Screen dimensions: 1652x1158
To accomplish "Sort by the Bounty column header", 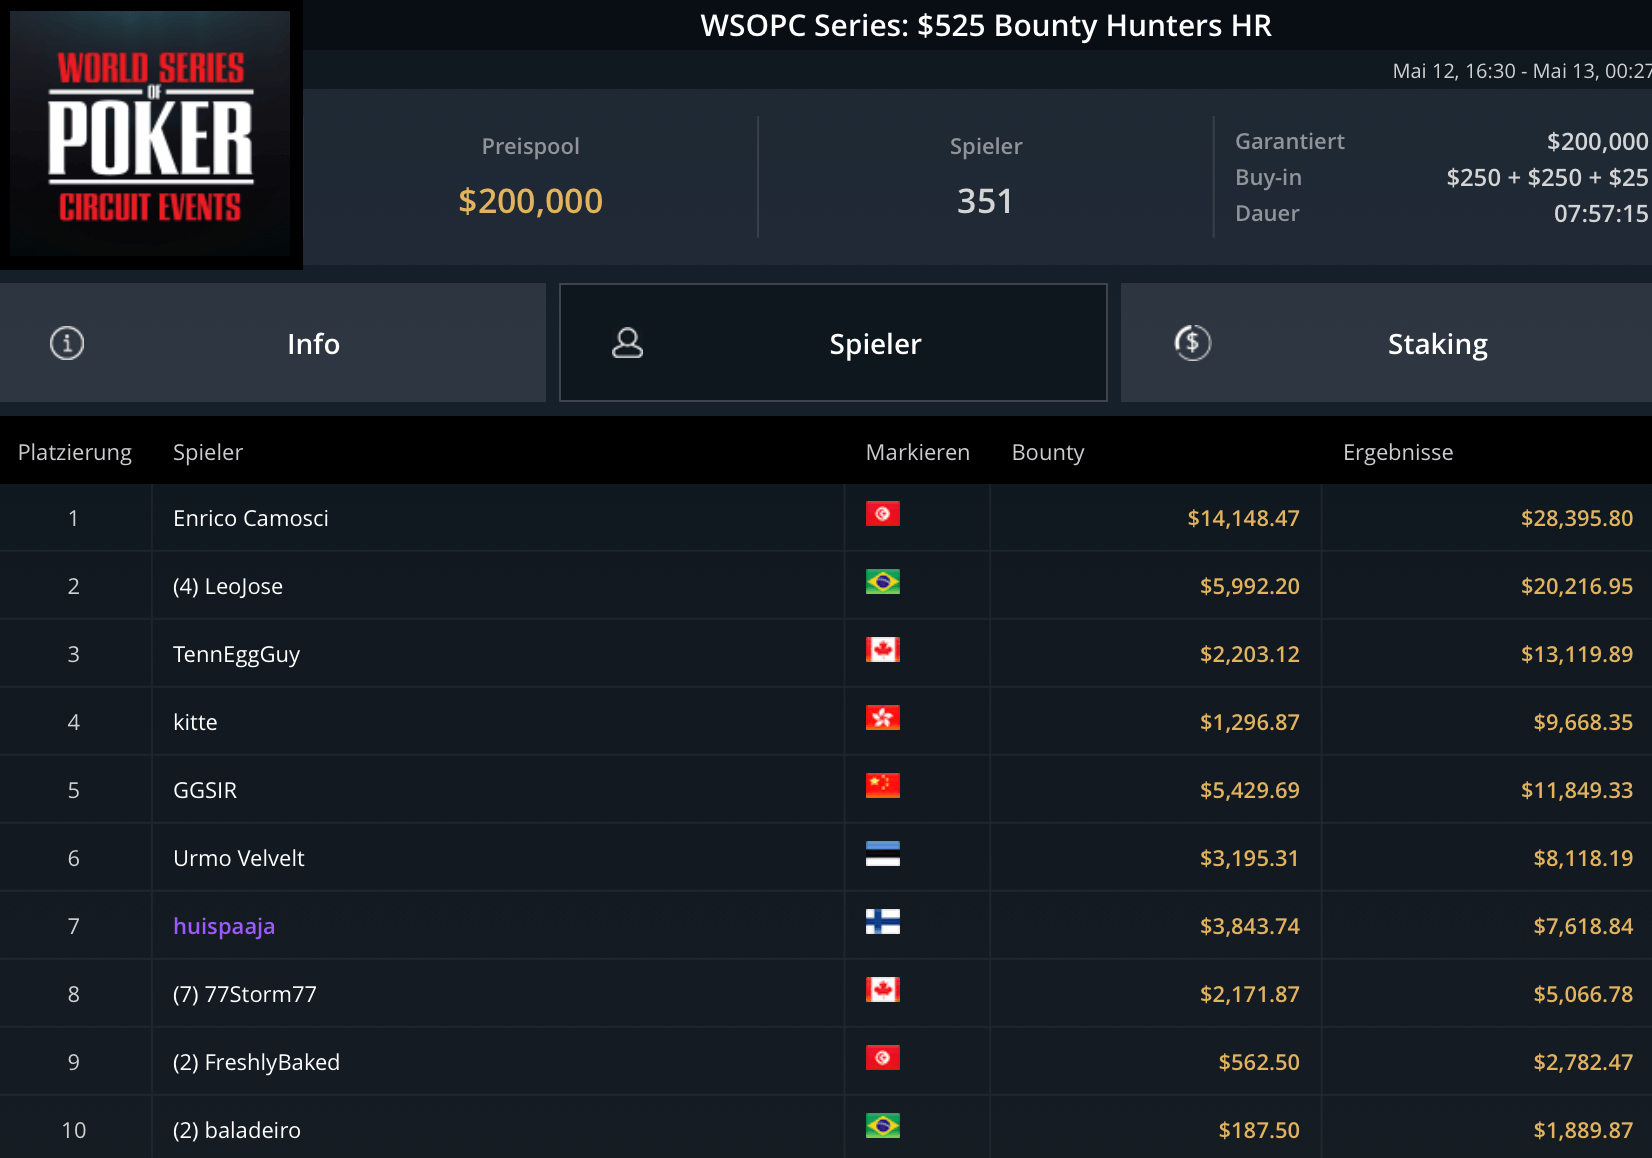I will pyautogui.click(x=1047, y=452).
